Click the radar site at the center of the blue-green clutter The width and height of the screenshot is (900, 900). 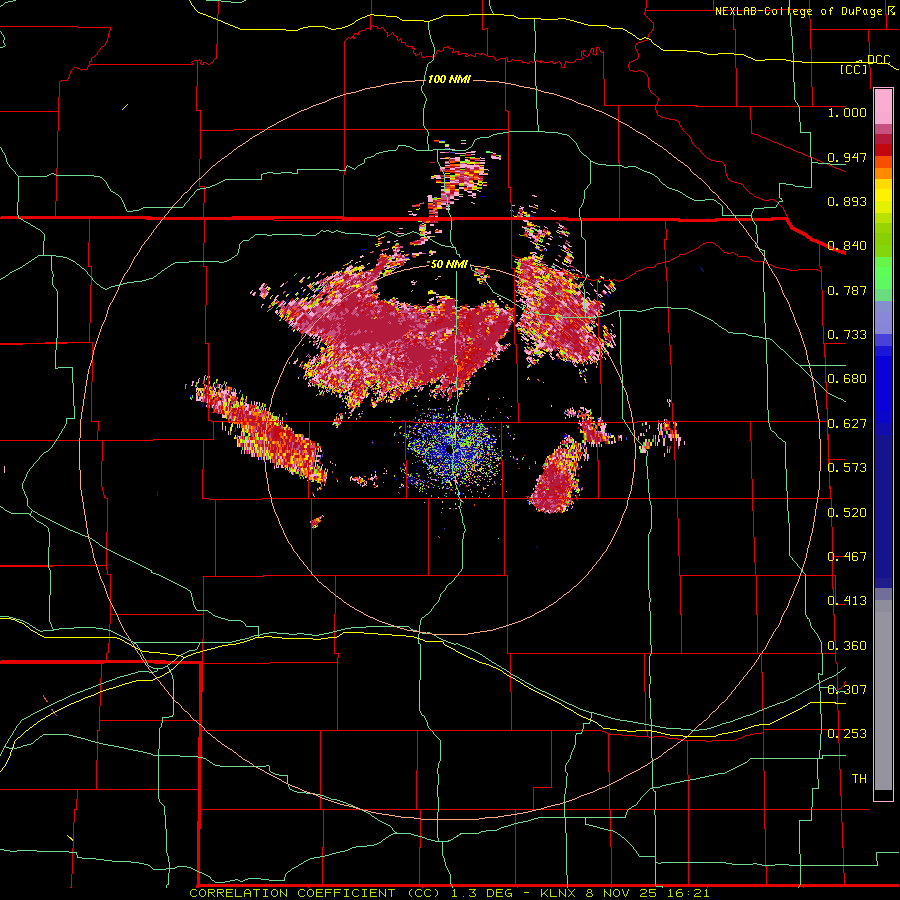tap(451, 451)
